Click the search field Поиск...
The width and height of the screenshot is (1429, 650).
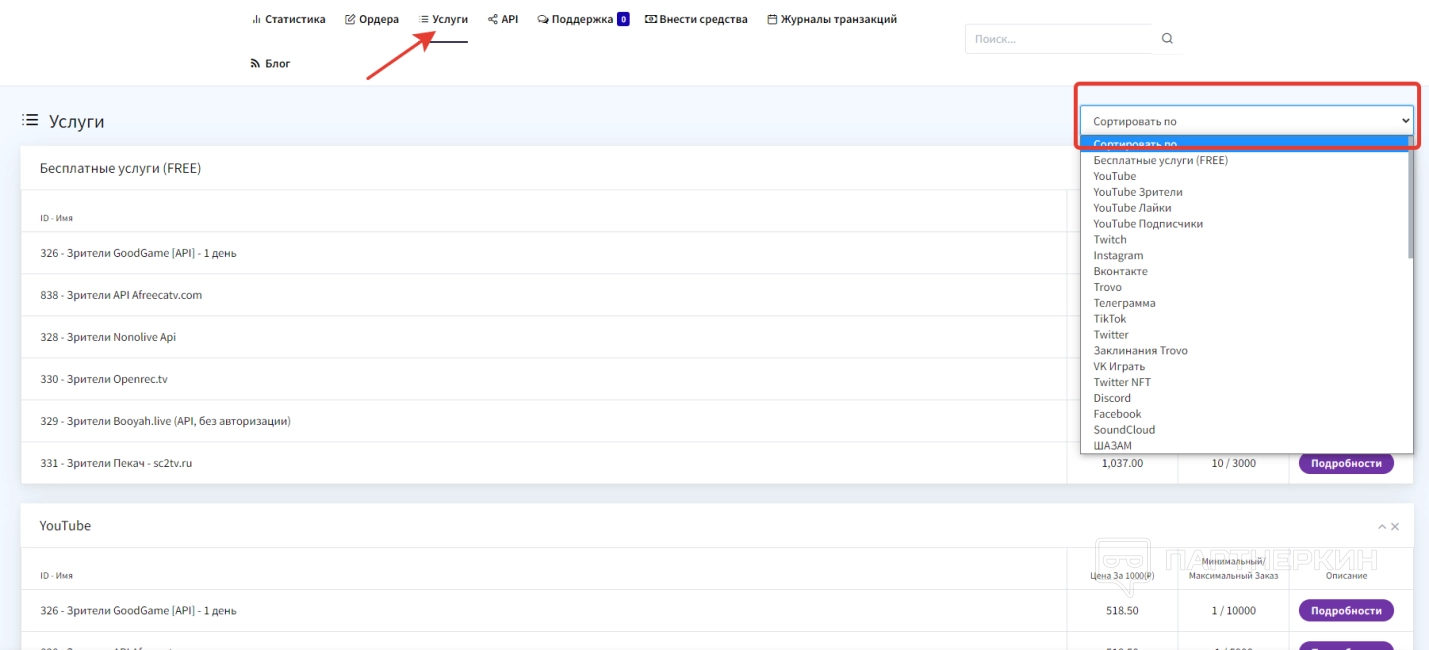click(1058, 39)
